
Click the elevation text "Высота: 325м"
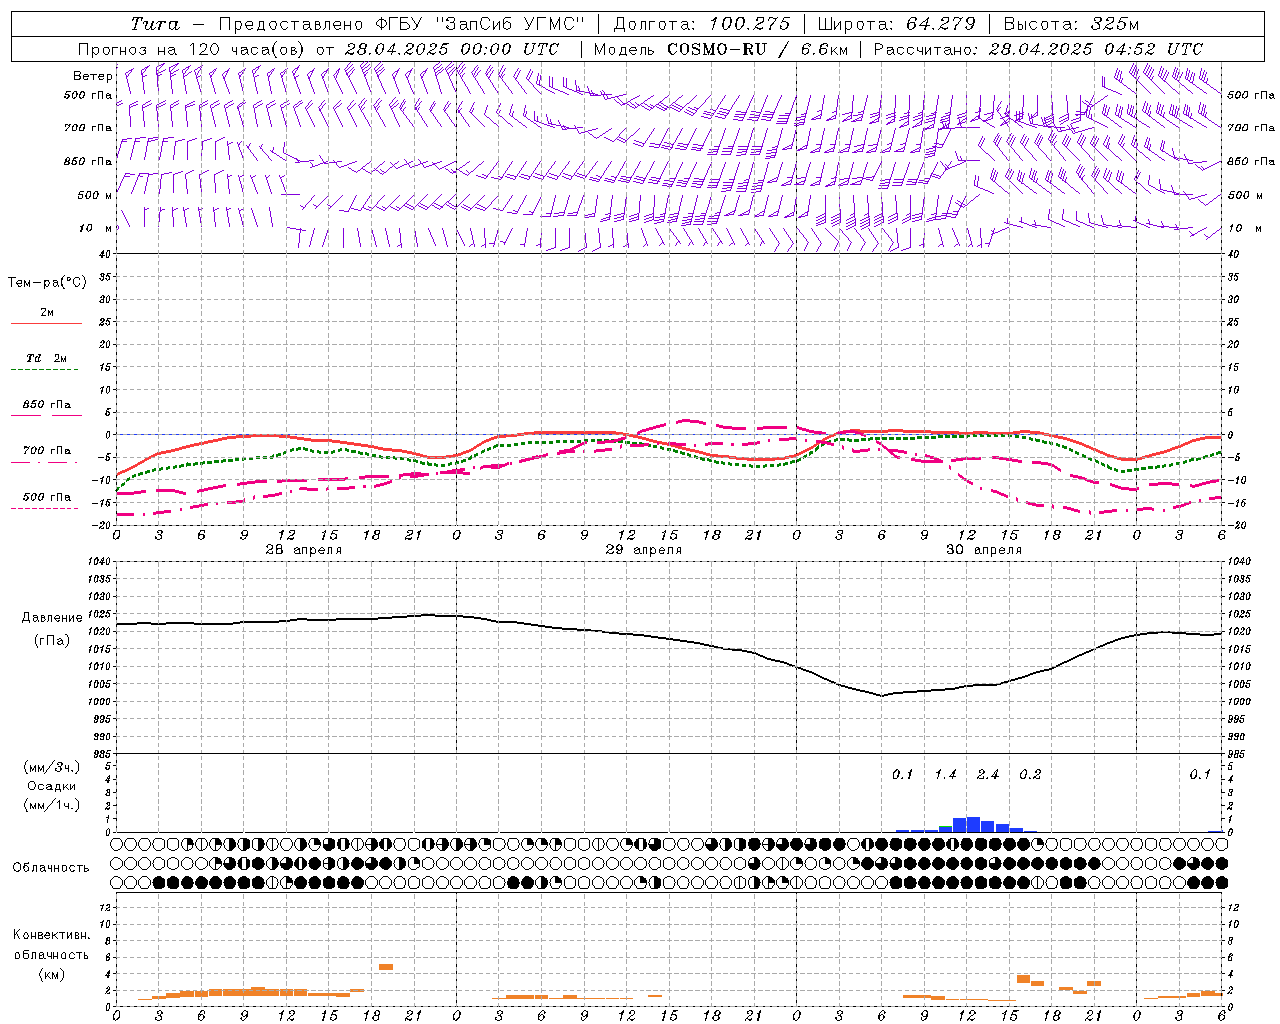tap(1071, 24)
